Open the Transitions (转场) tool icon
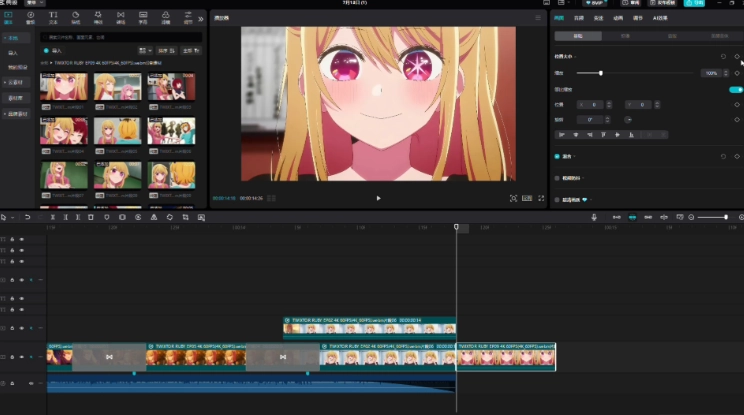This screenshot has width=744, height=415. [x=119, y=17]
